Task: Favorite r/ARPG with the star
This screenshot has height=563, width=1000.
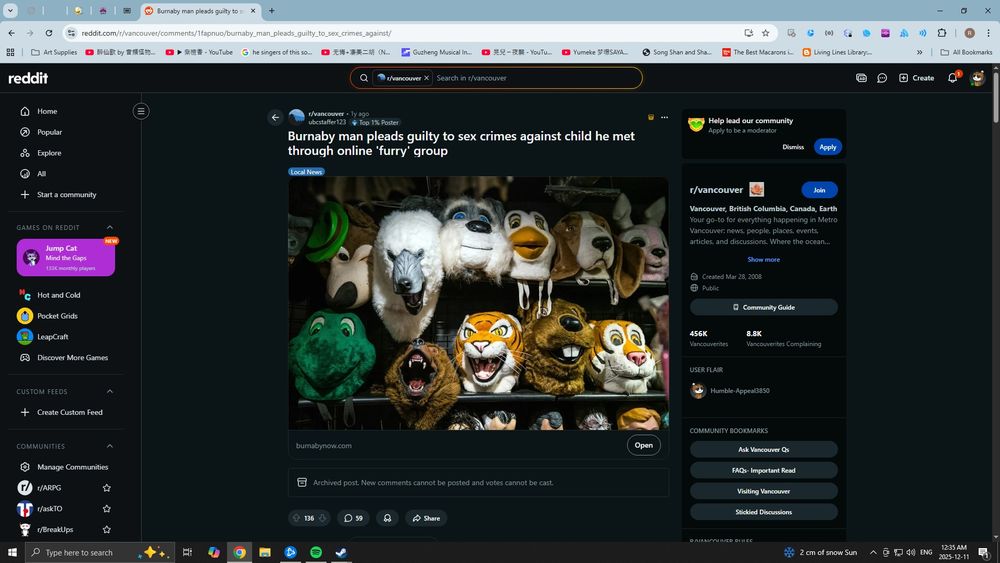Action: click(x=107, y=488)
